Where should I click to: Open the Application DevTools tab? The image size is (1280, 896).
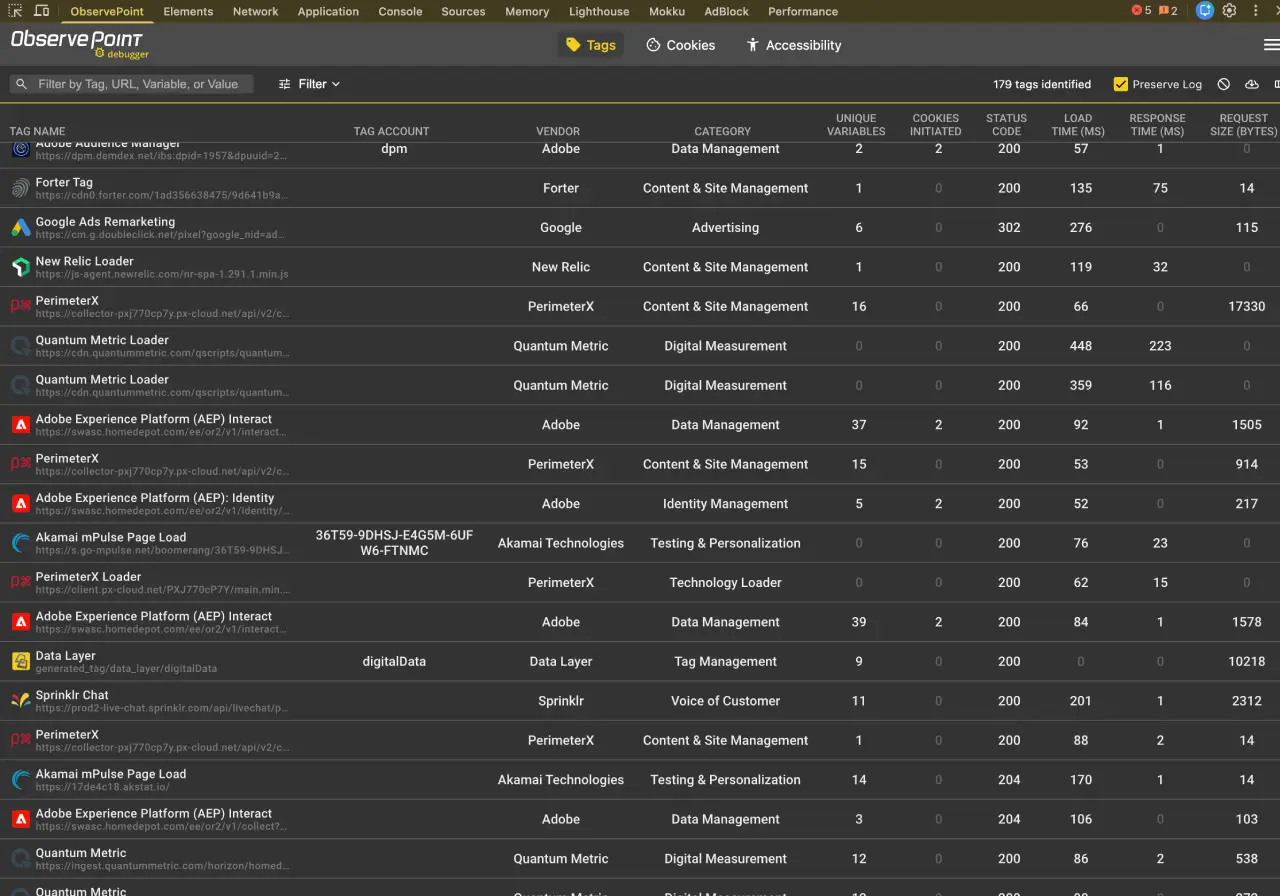(x=328, y=11)
